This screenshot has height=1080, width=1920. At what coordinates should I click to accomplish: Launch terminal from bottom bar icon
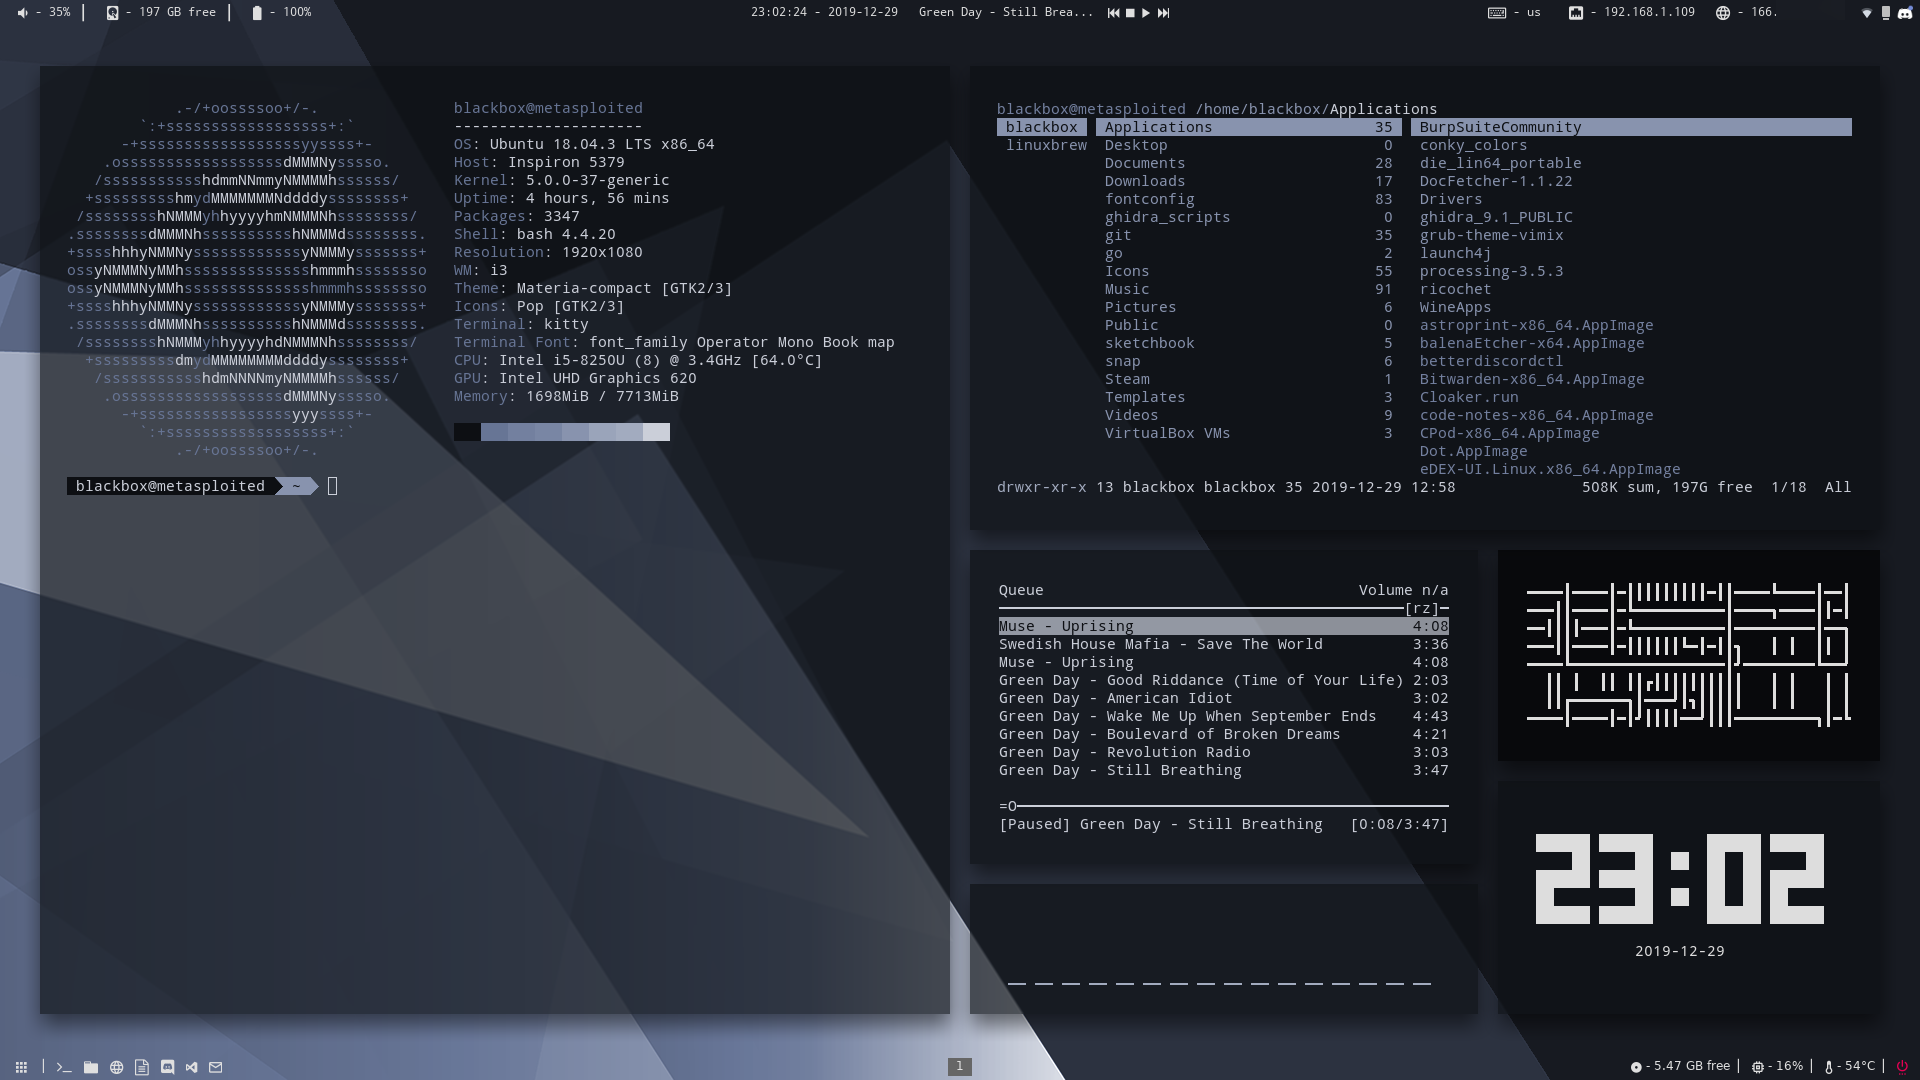click(x=64, y=1067)
